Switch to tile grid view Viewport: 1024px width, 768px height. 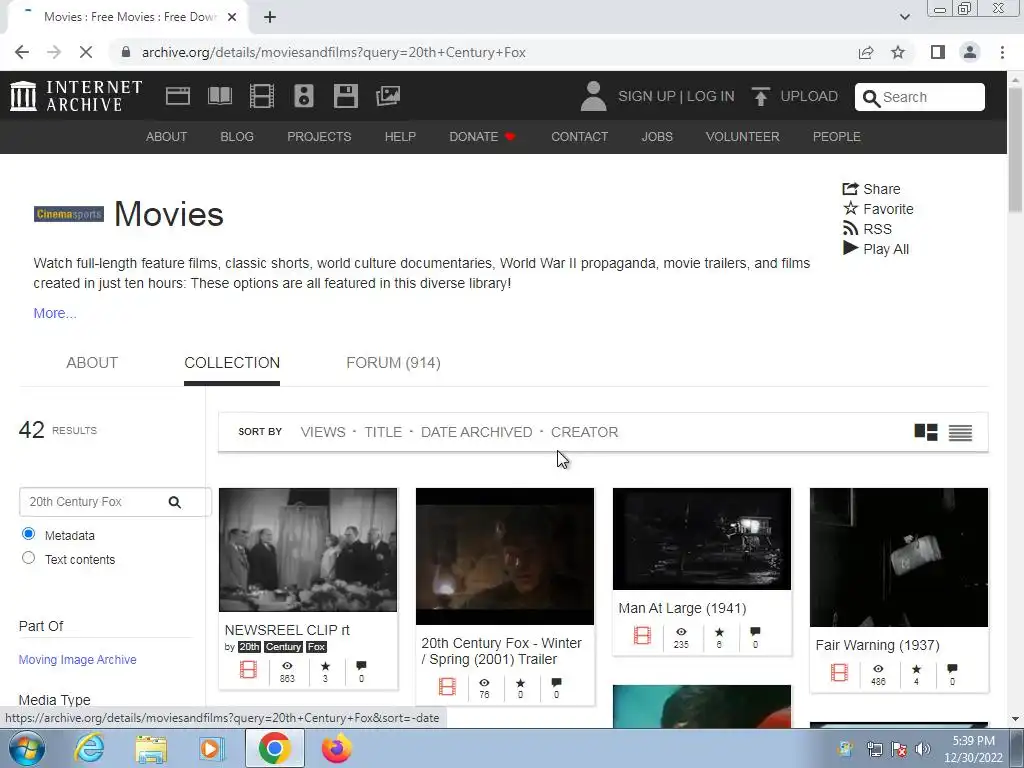(x=925, y=432)
